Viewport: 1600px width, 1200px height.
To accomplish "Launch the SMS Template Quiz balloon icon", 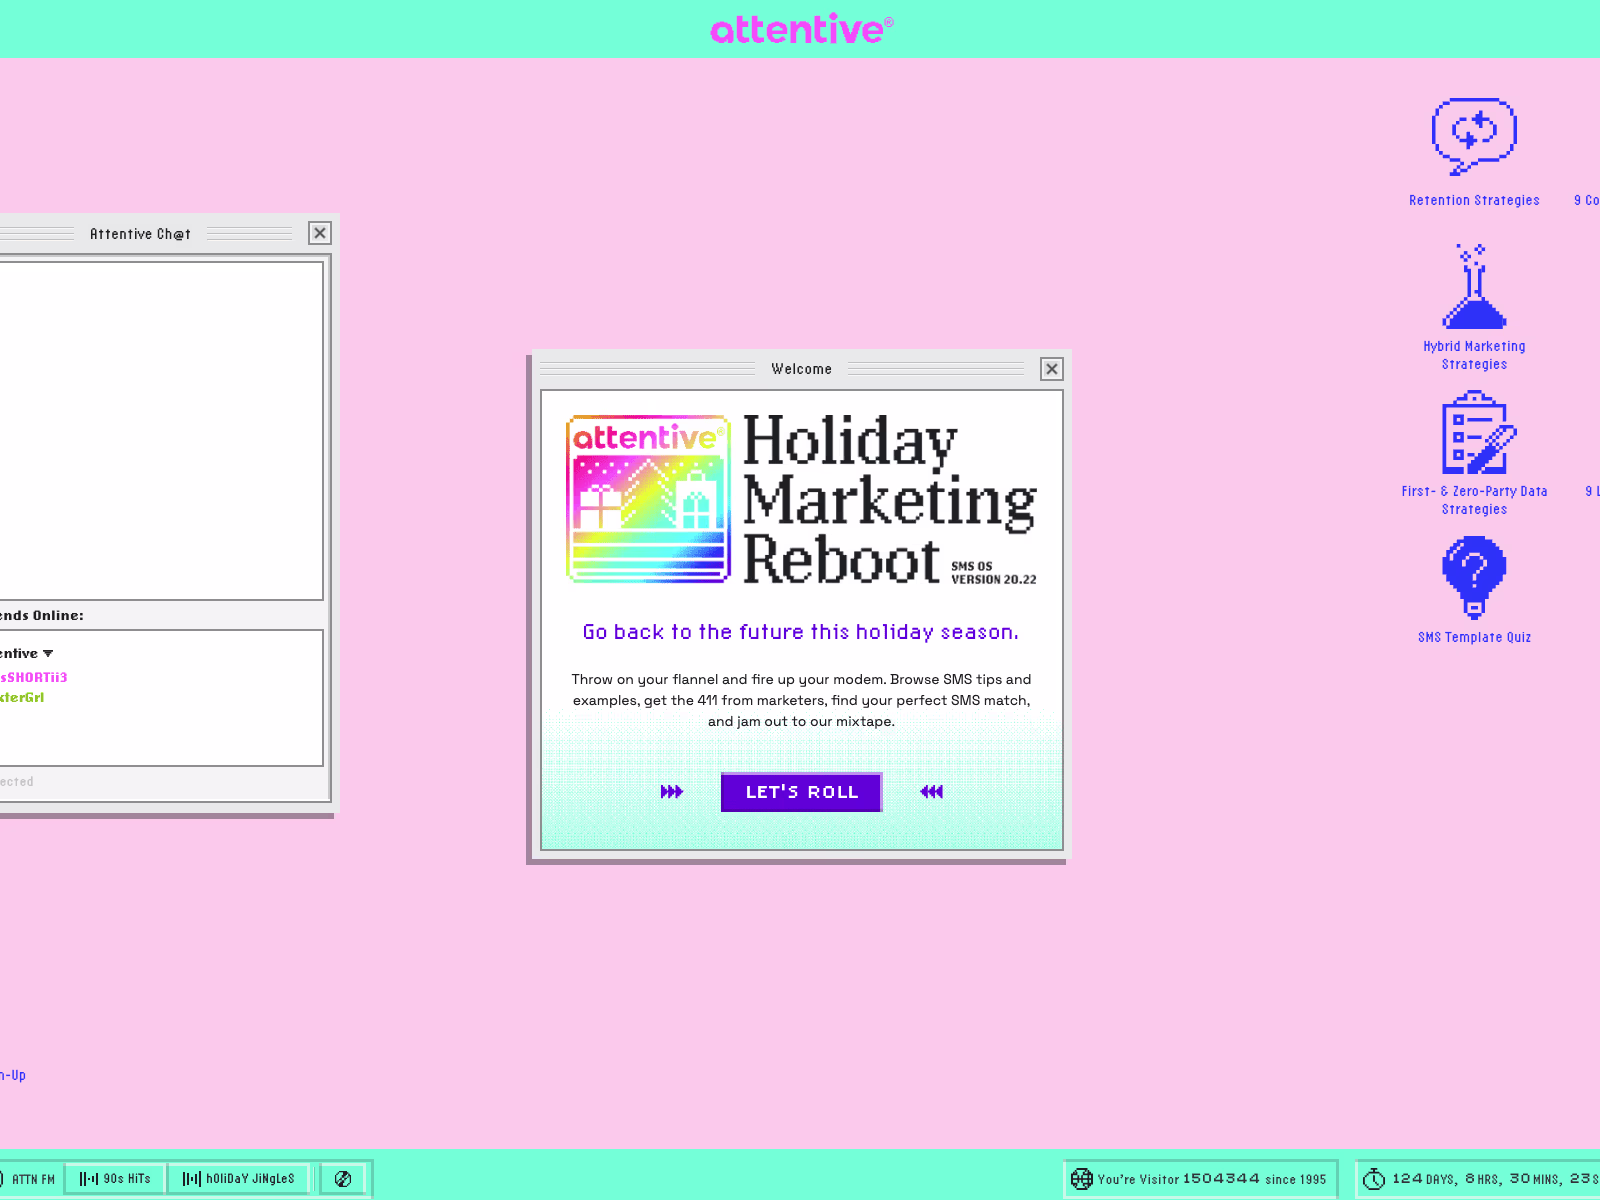I will click(1474, 578).
